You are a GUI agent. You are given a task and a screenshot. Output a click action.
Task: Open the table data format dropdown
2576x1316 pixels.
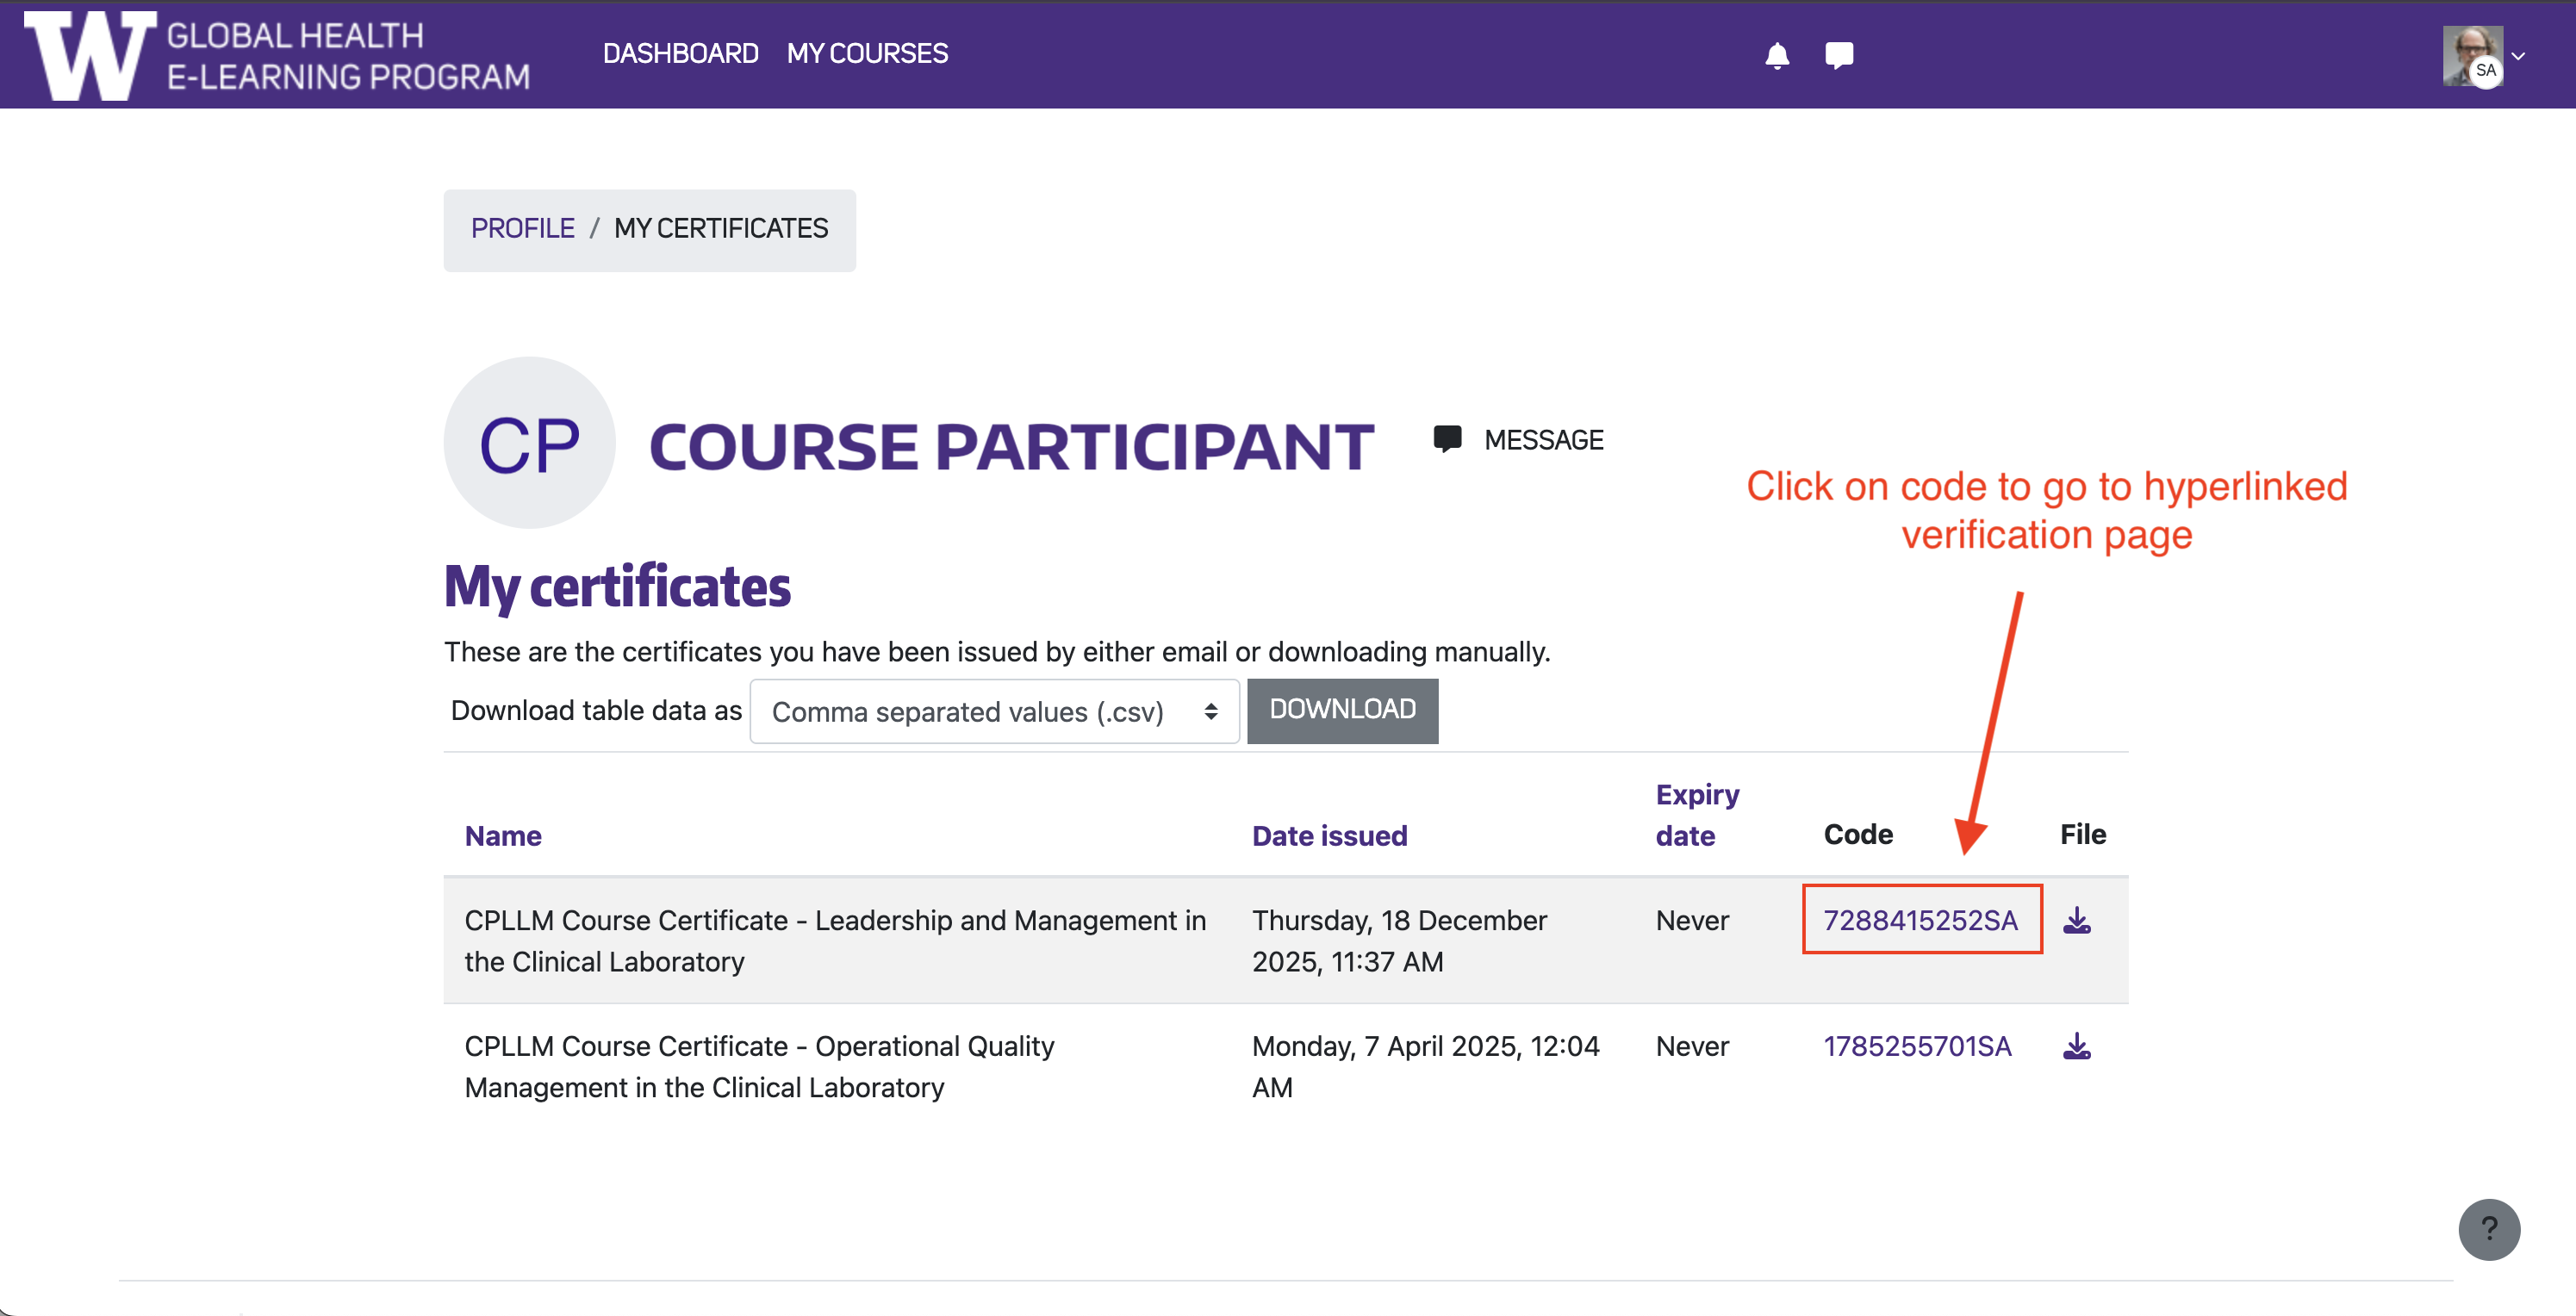pos(993,711)
